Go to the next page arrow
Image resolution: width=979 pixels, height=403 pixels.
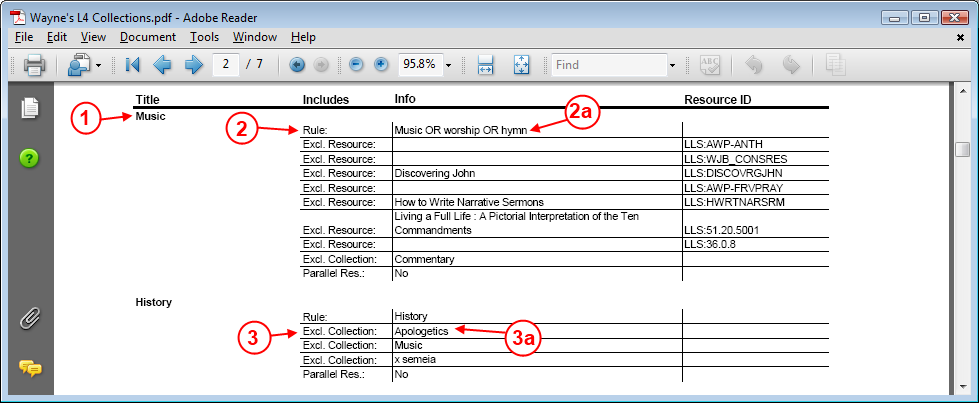pos(194,64)
